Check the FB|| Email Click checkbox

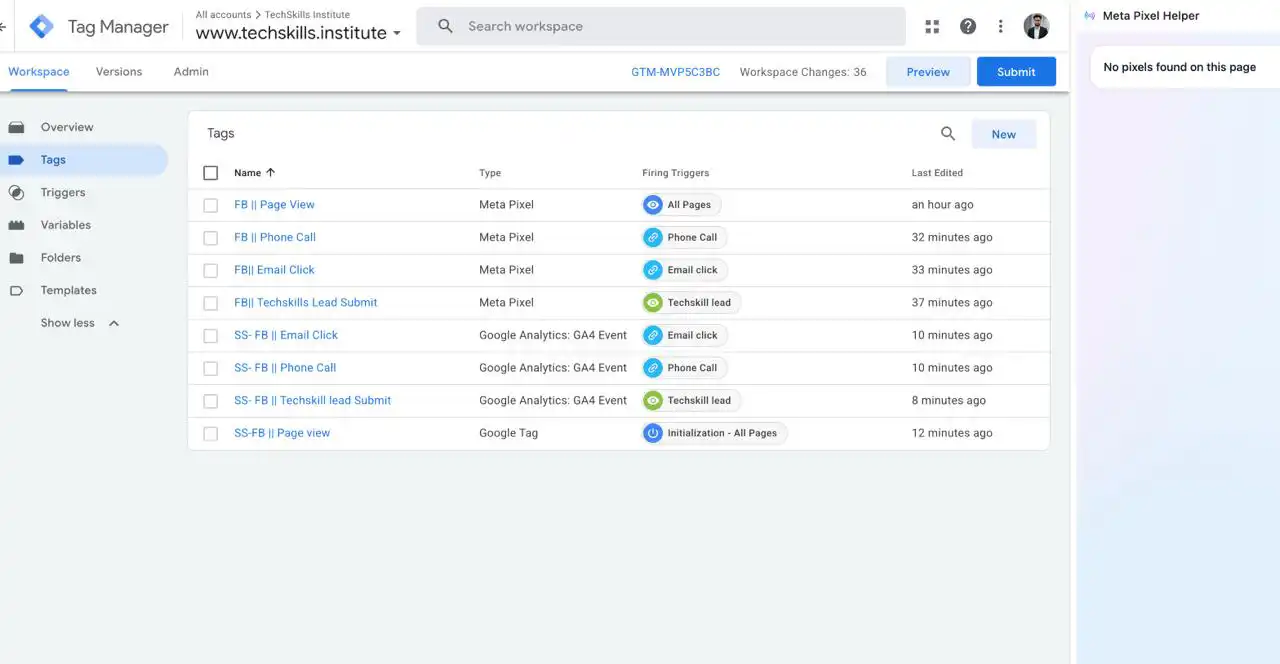(210, 270)
